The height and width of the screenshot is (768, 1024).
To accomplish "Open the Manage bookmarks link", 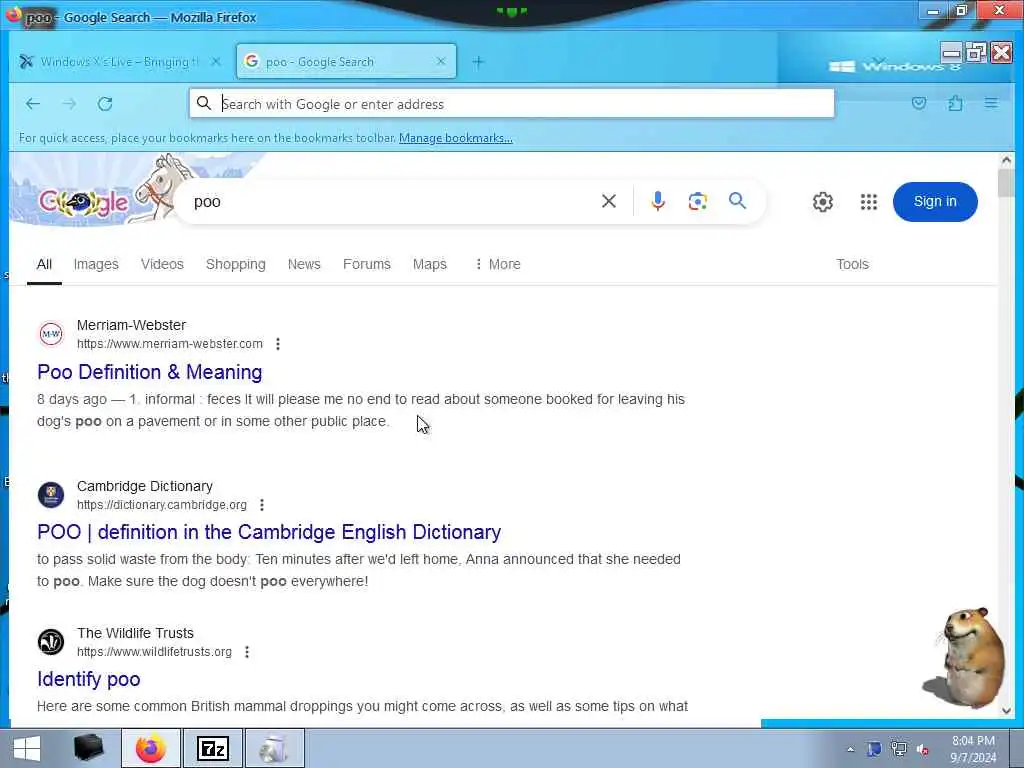I will 455,138.
